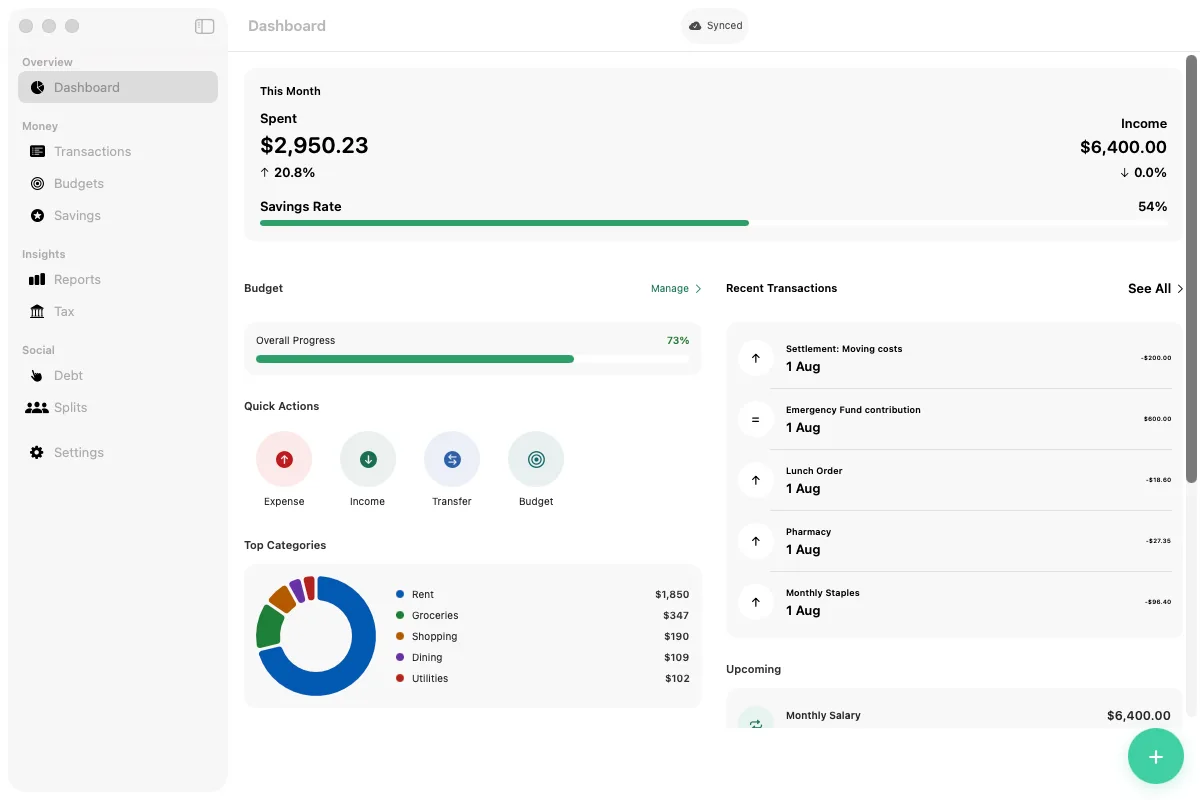Viewport: 1200px width, 800px height.
Task: Click the $6,400.00 income amount at top
Action: coord(1123,148)
